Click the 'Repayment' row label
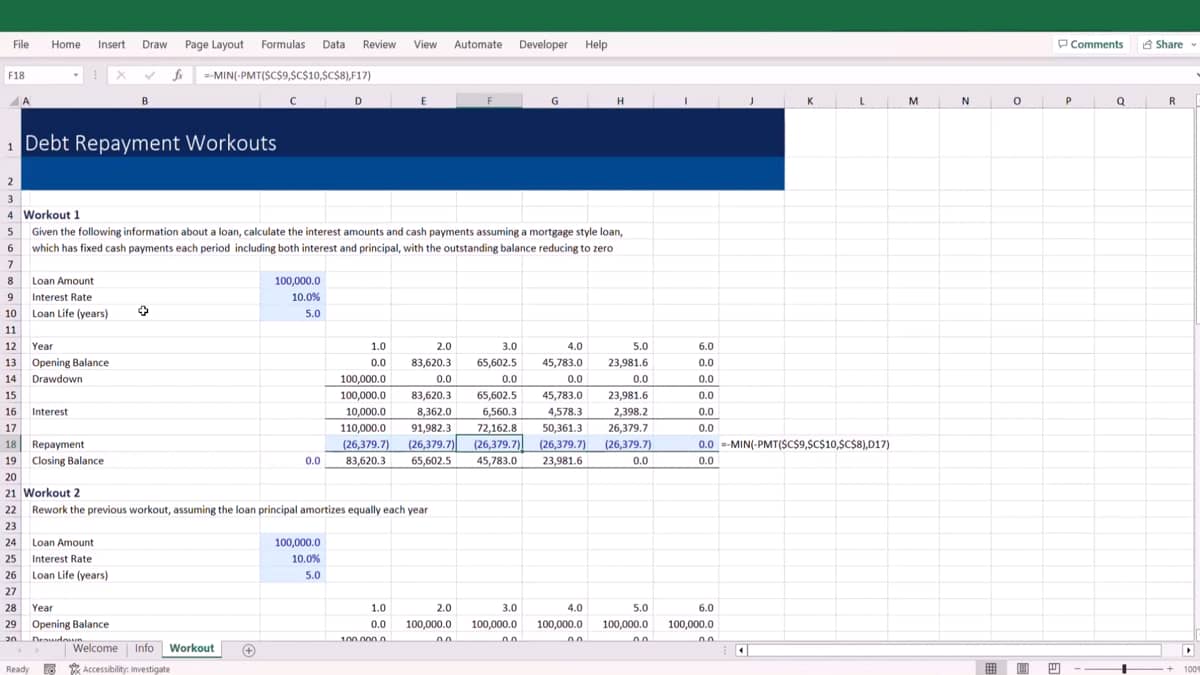 pos(58,444)
